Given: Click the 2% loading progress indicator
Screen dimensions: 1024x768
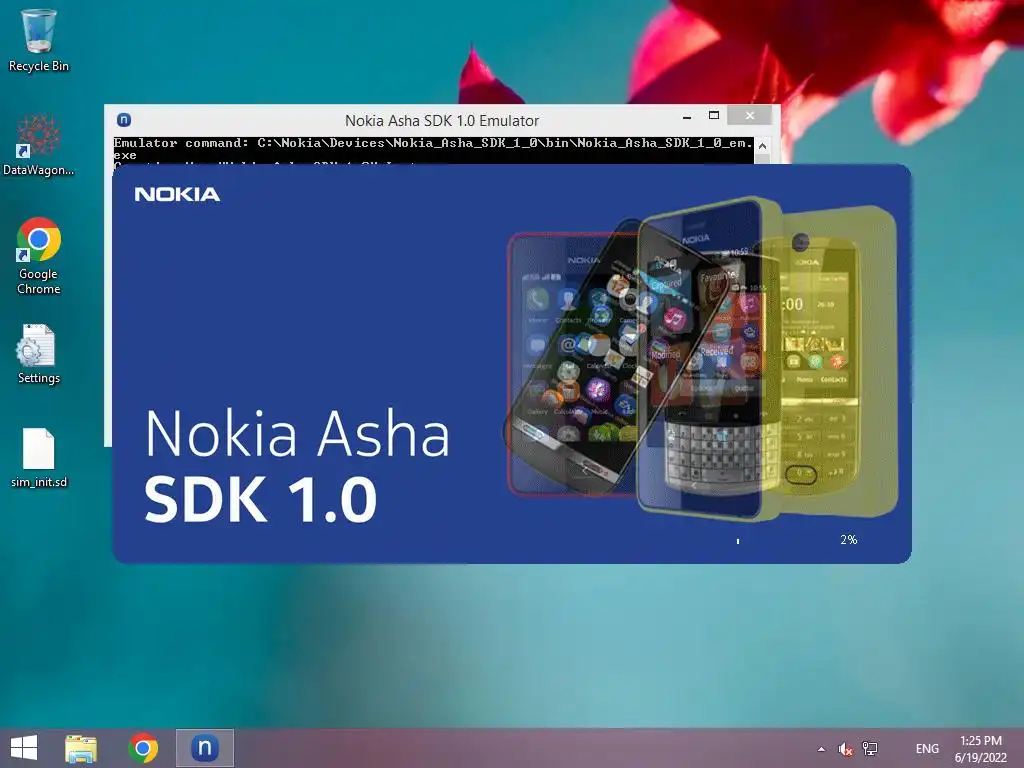Looking at the screenshot, I should tap(848, 539).
